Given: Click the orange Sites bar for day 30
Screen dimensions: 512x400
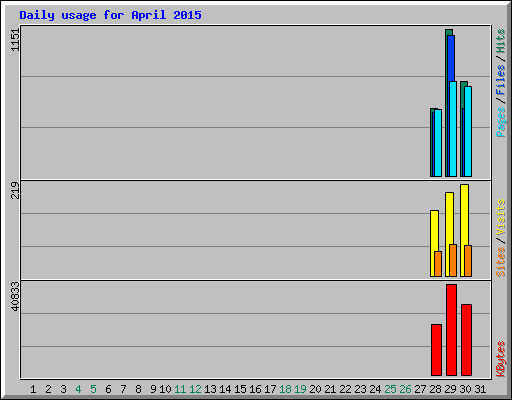Looking at the screenshot, I should 468,261.
